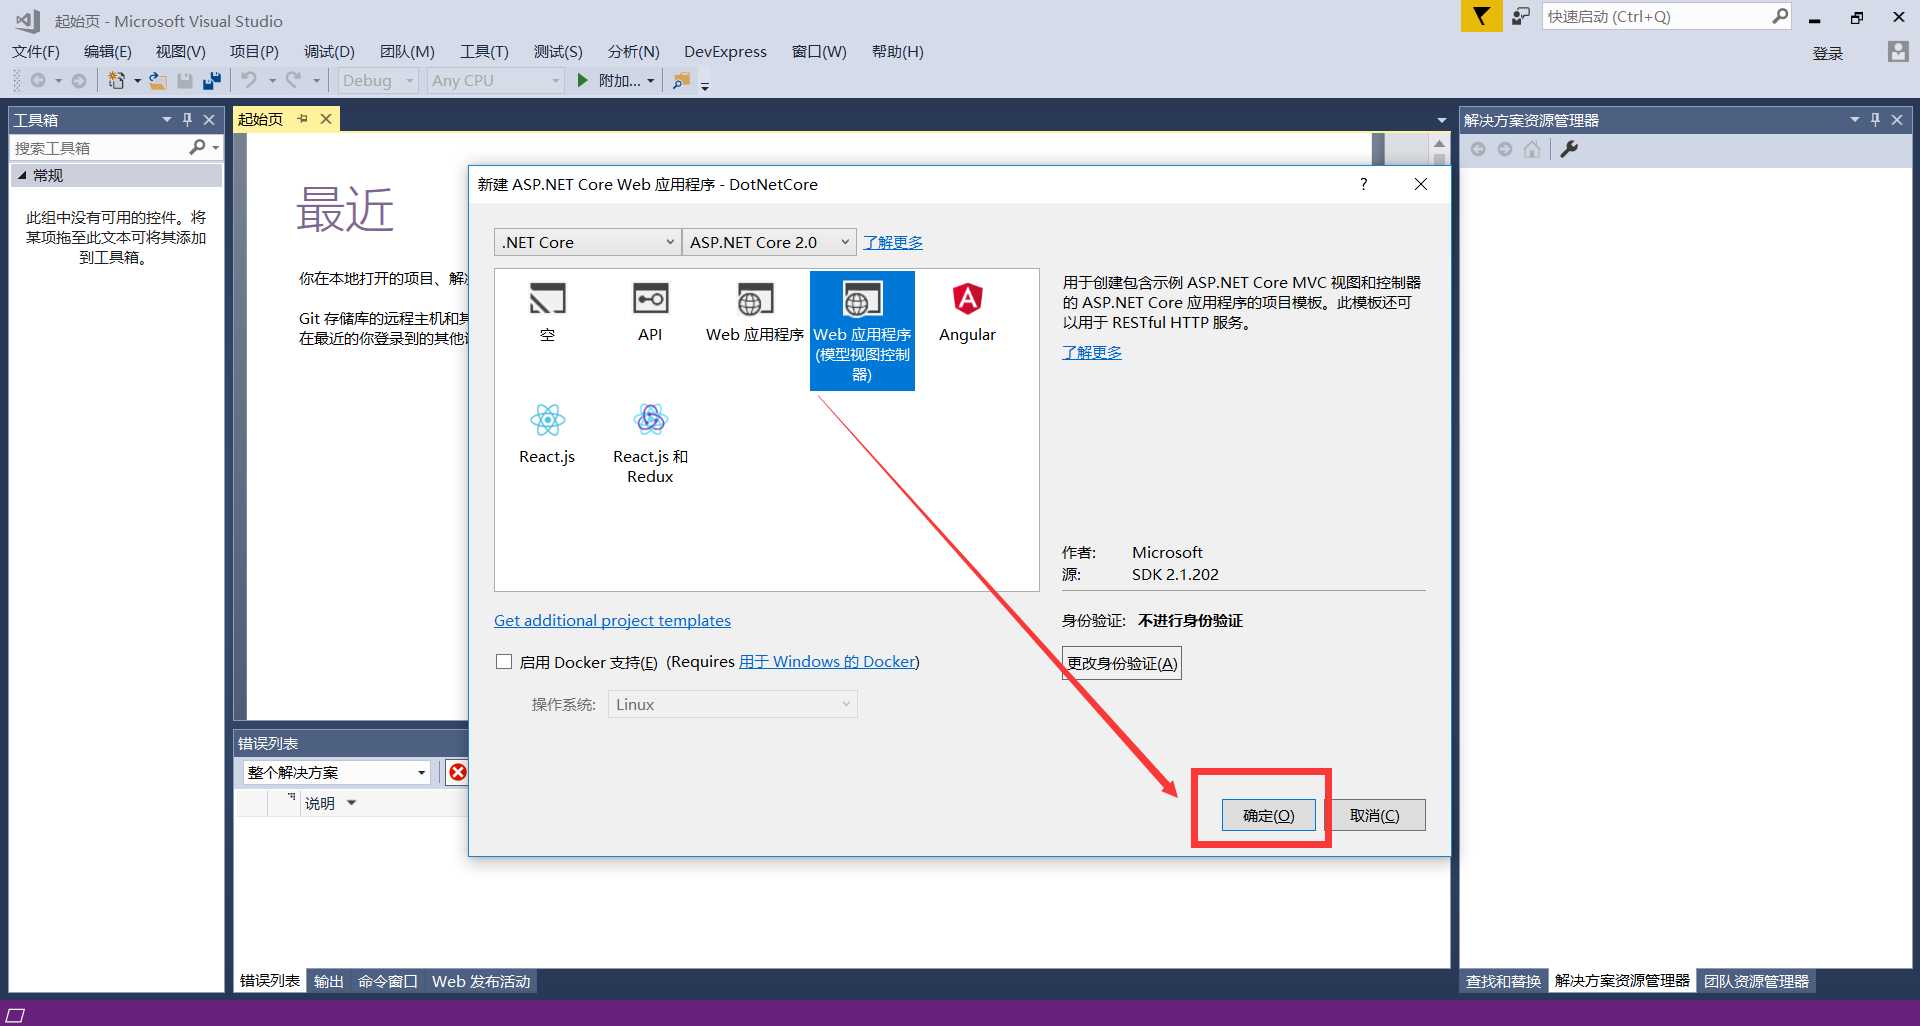Pin the 工具箱 panel

(187, 119)
